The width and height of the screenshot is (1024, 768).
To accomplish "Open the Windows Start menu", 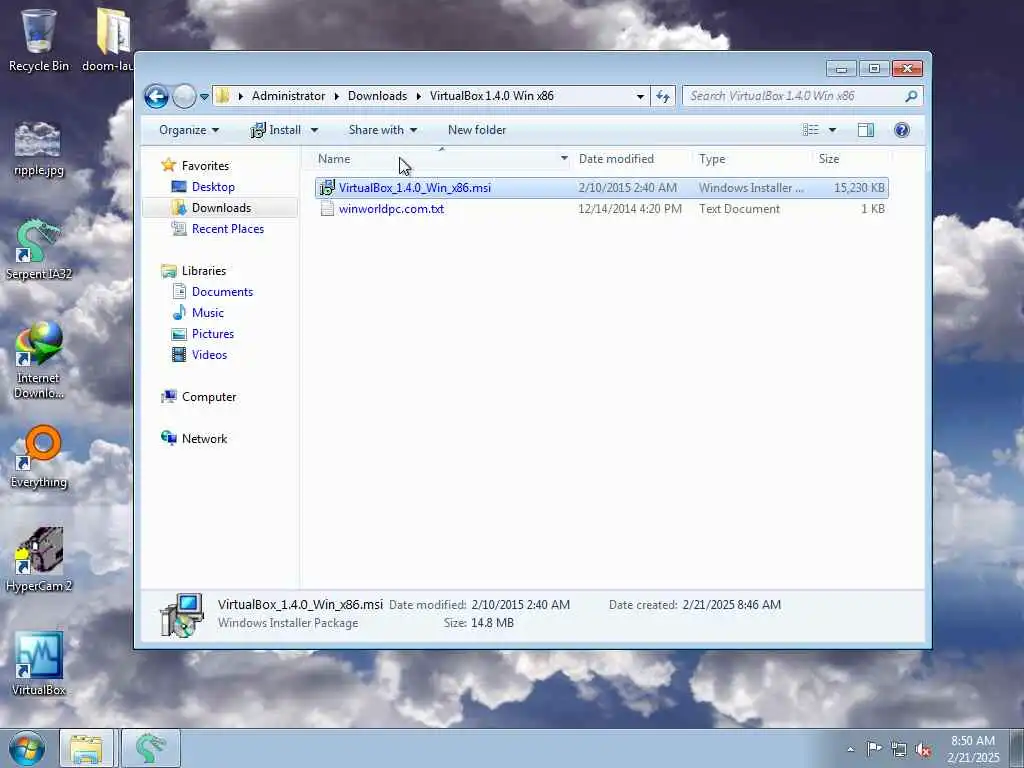I will [27, 748].
